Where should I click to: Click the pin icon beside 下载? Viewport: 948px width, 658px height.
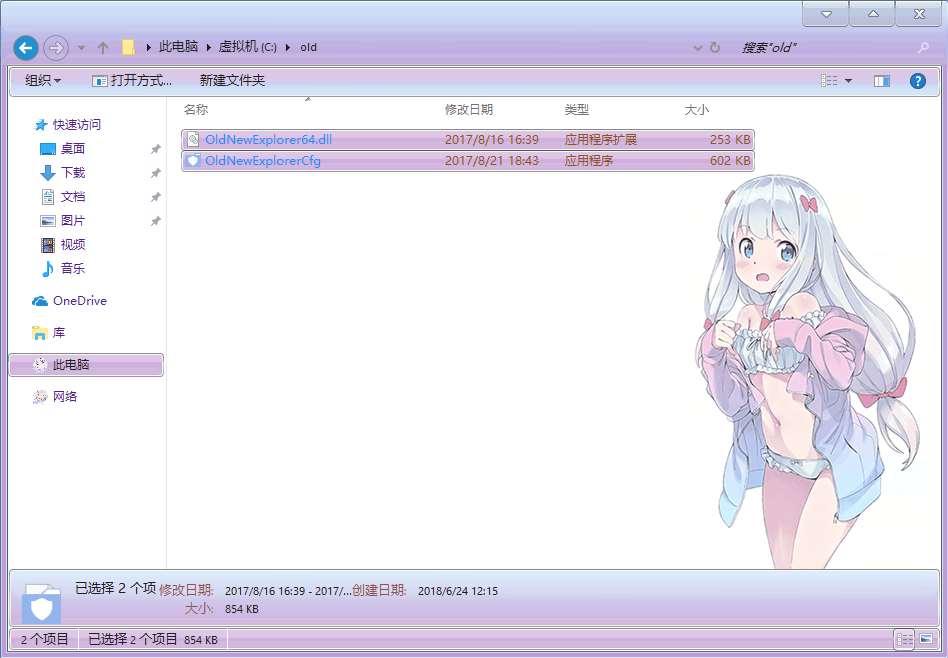(155, 173)
